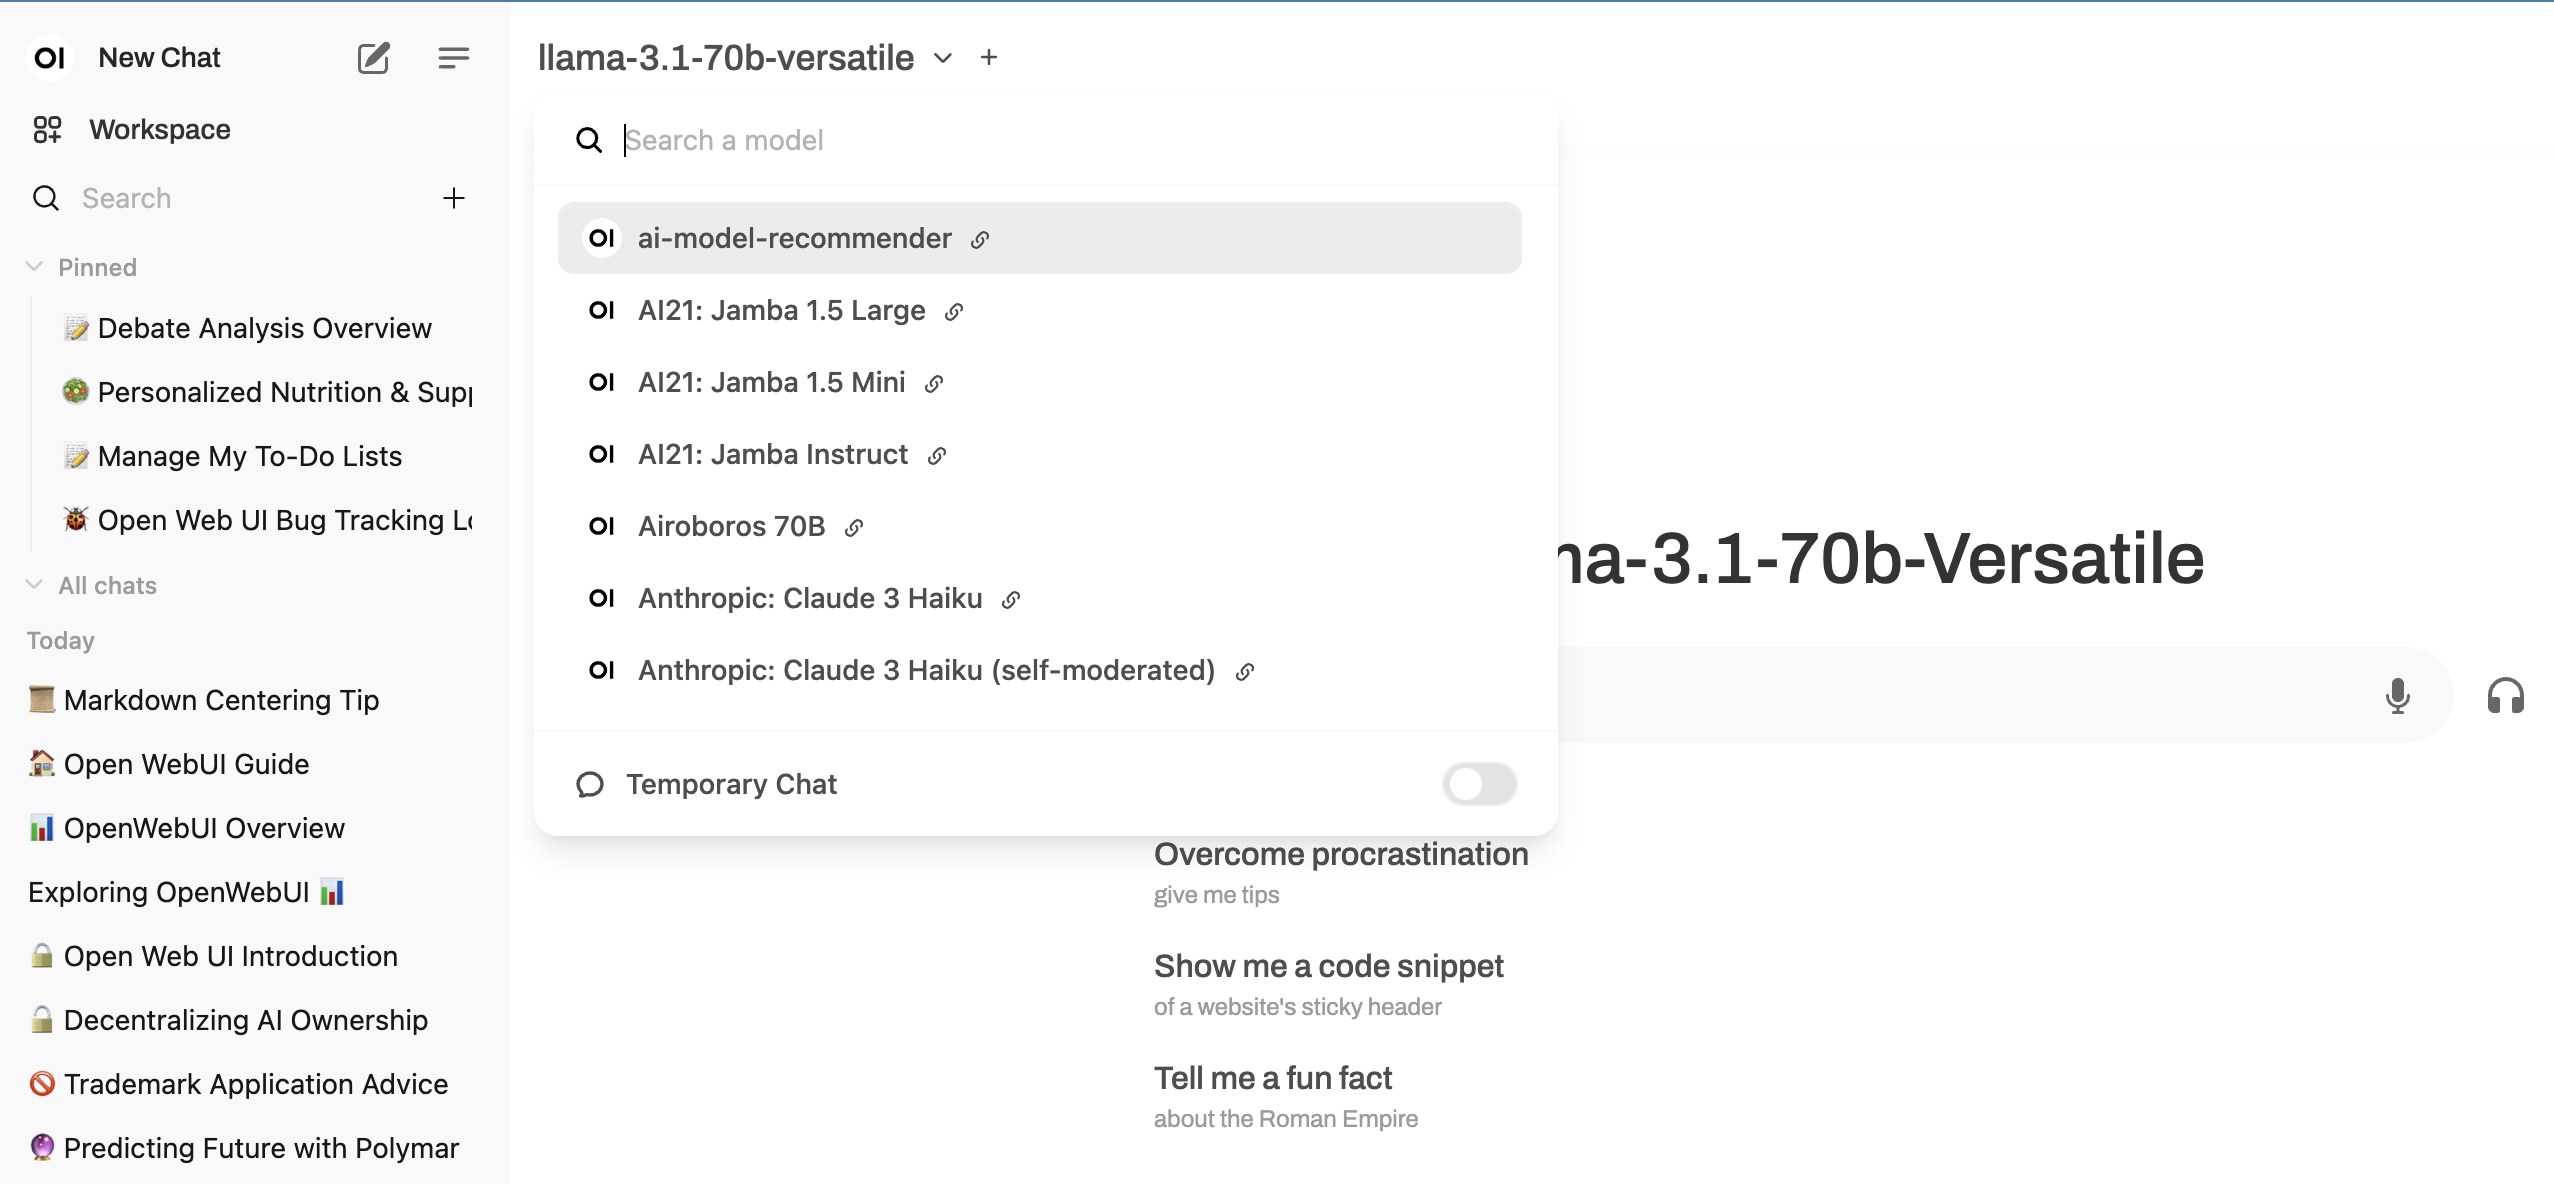Enable the Temporary Chat toggle
Screen dimensions: 2554x1184
1479,784
